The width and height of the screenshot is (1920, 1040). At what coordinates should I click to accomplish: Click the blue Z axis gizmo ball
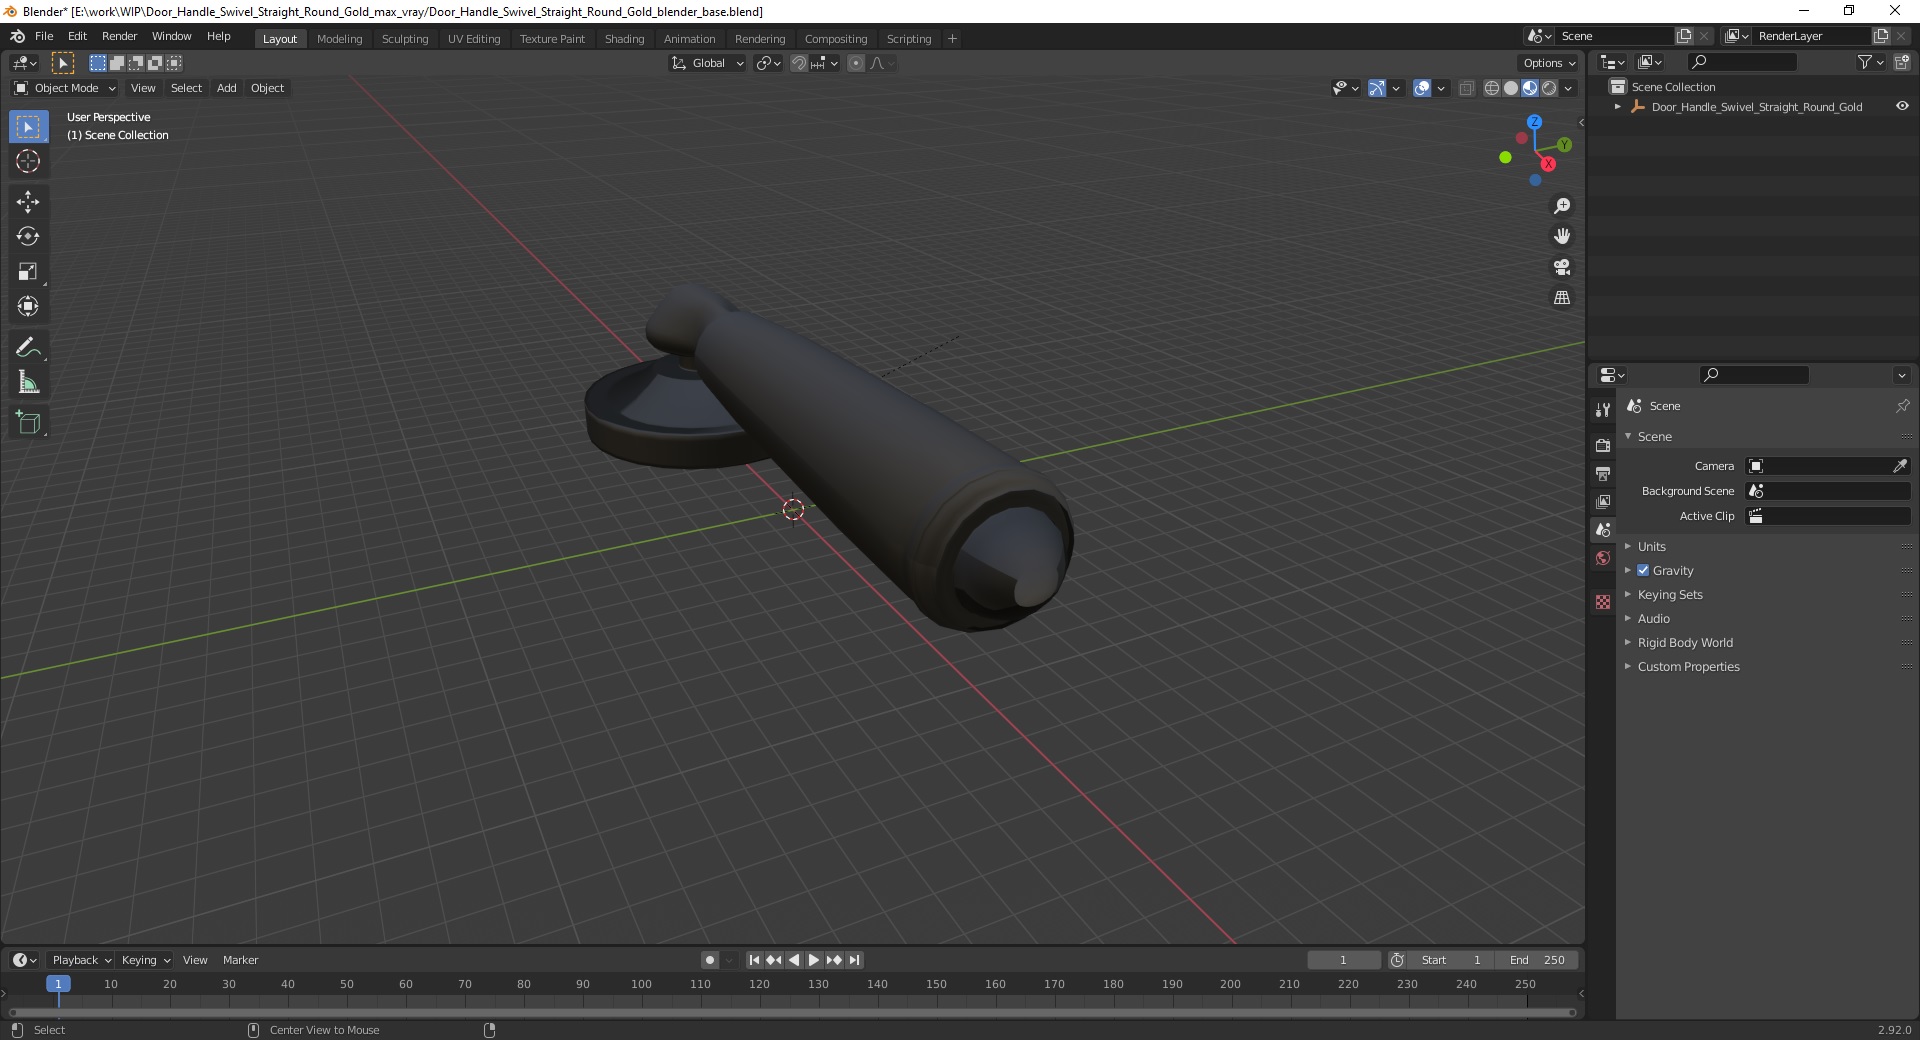pyautogui.click(x=1534, y=122)
